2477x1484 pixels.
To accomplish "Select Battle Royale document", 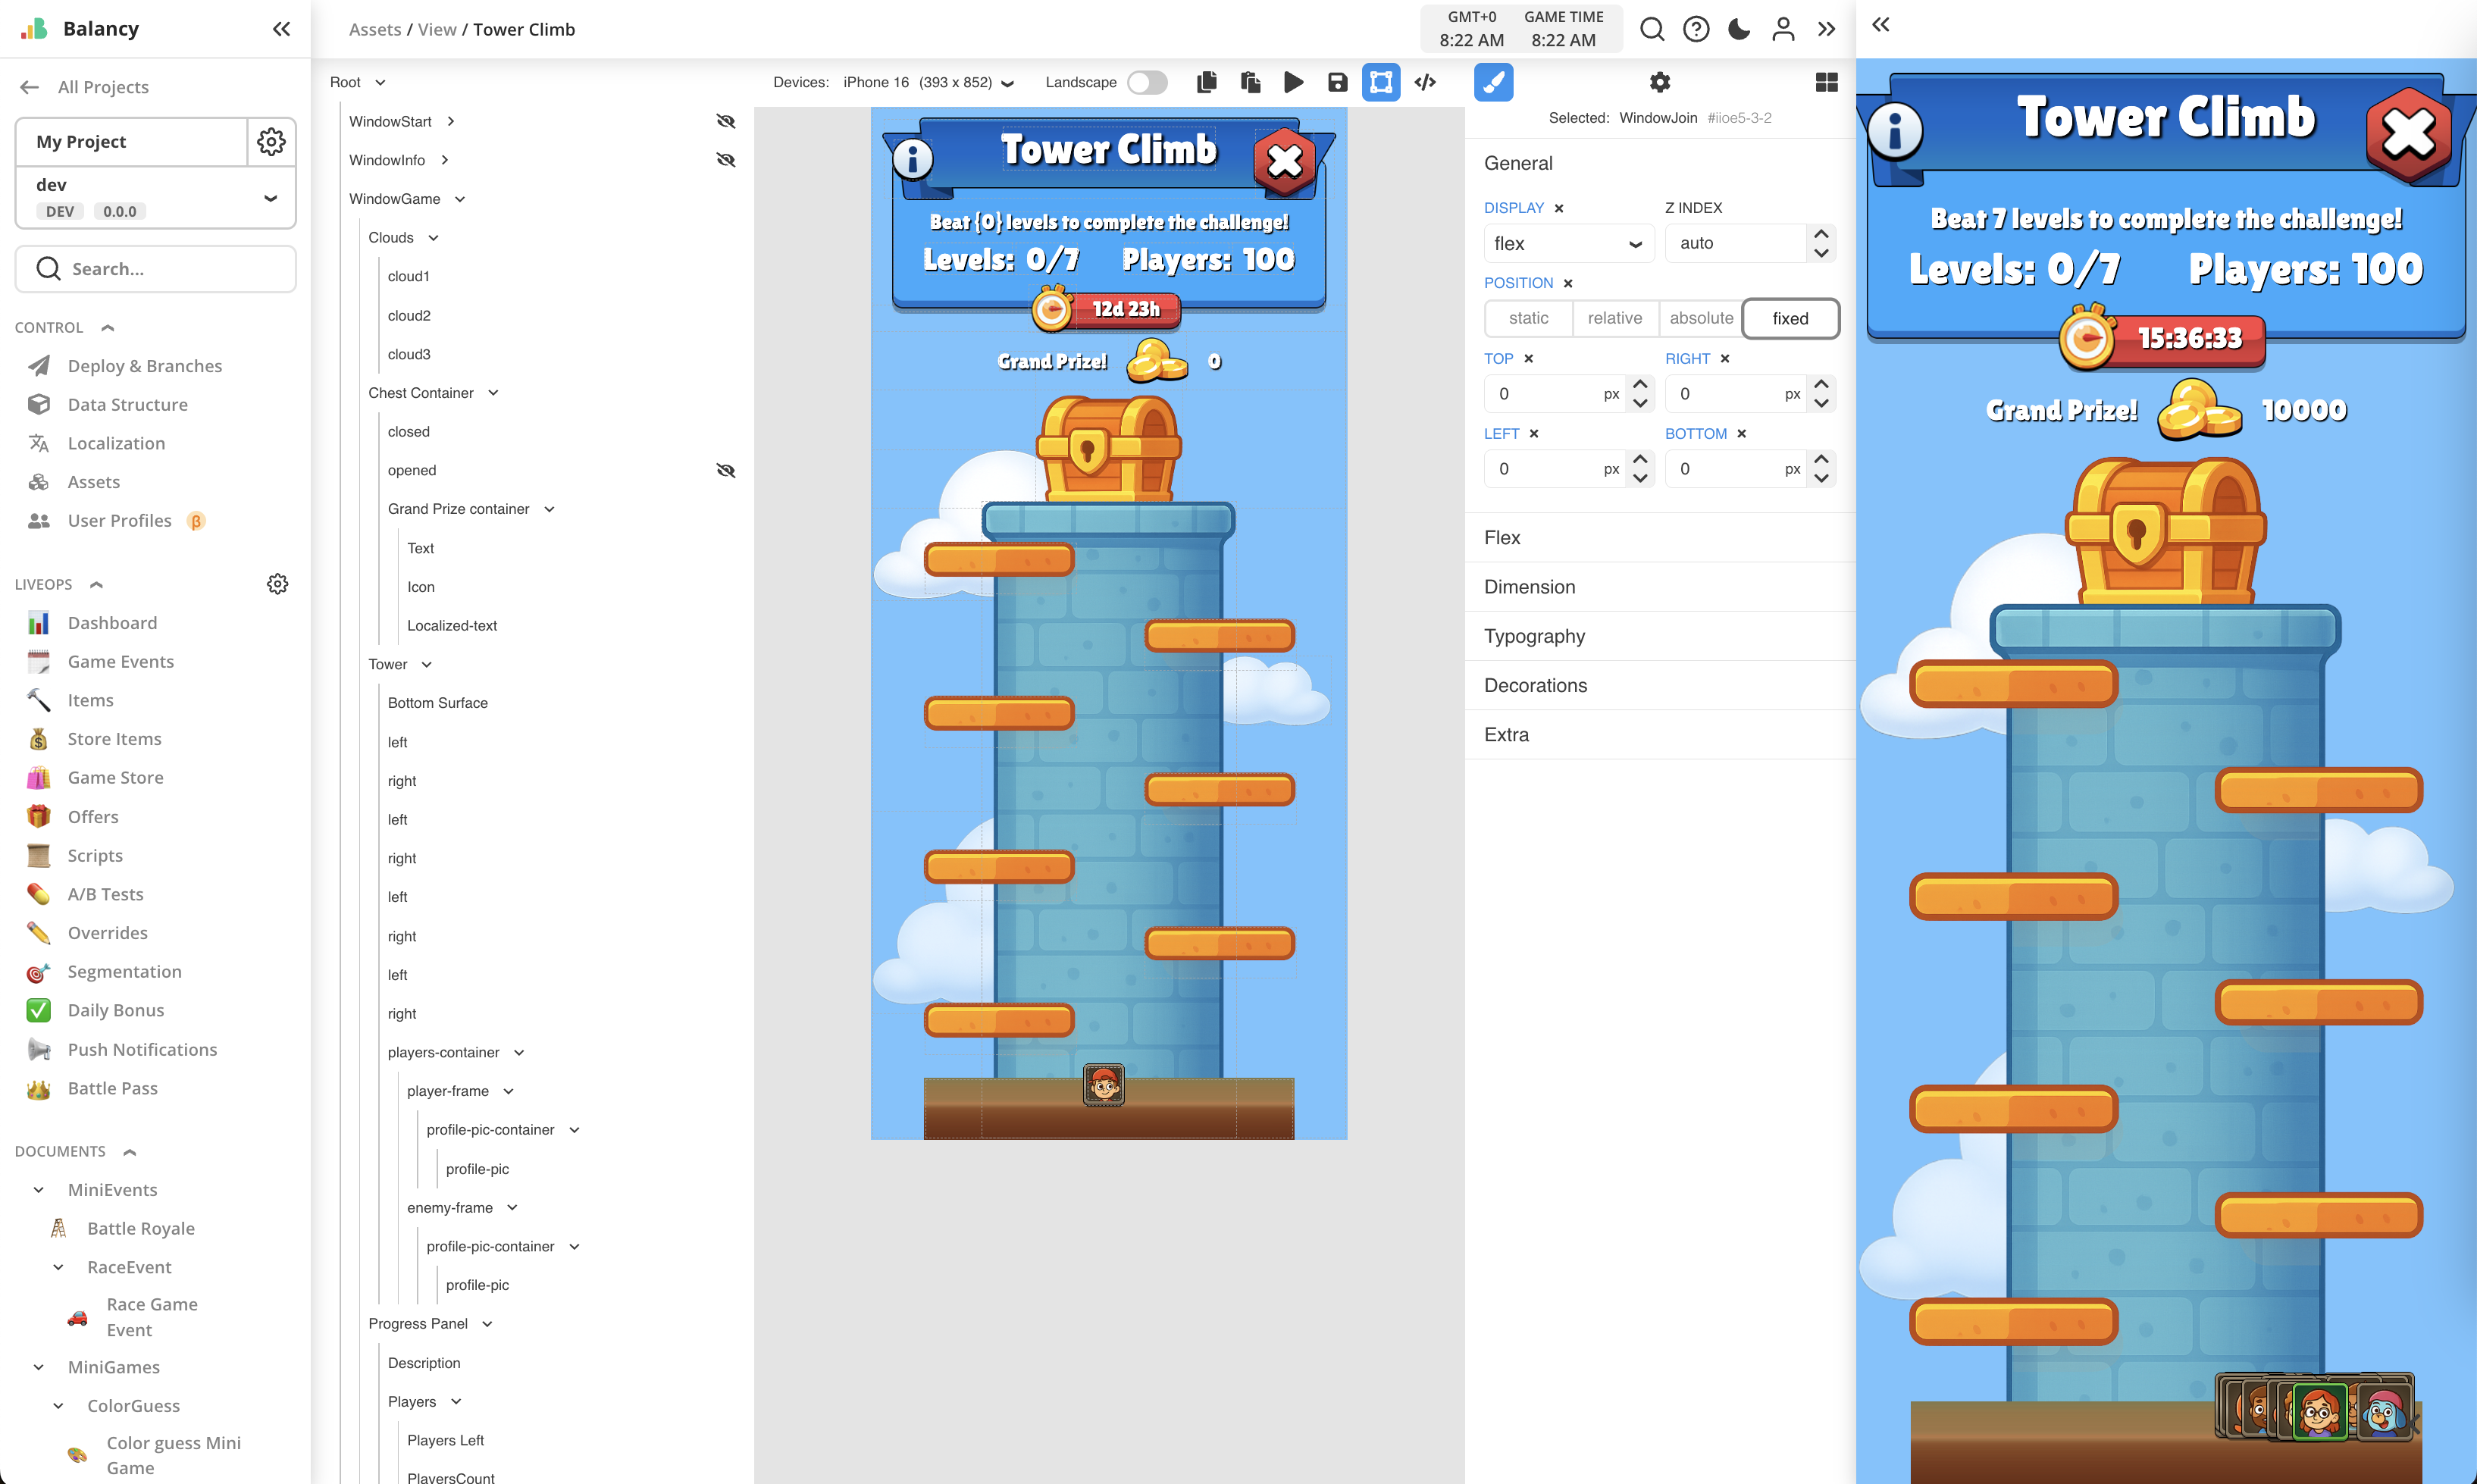I will (140, 1228).
